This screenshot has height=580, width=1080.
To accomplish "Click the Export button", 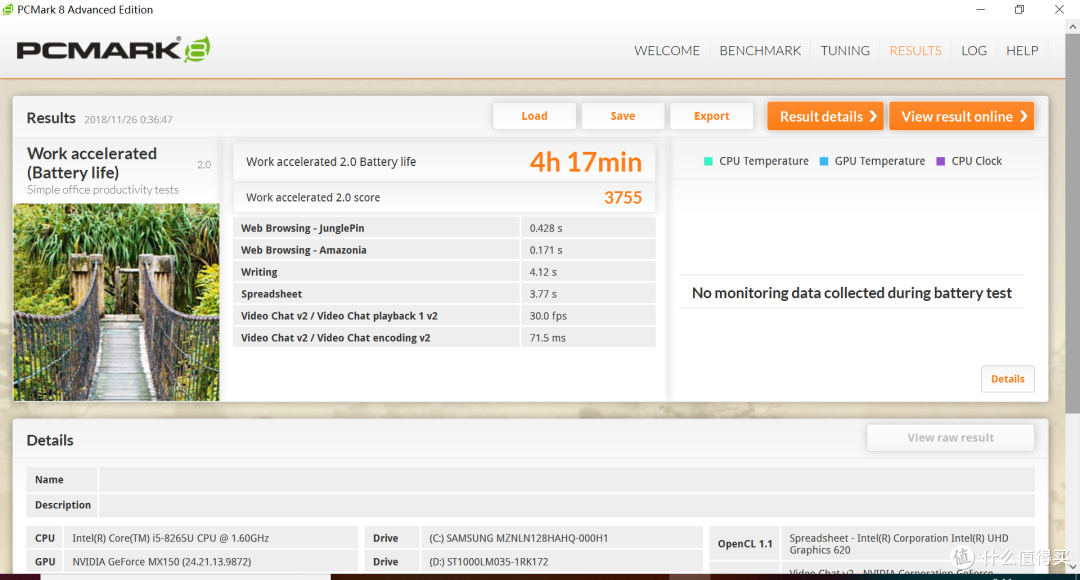I will click(x=712, y=116).
